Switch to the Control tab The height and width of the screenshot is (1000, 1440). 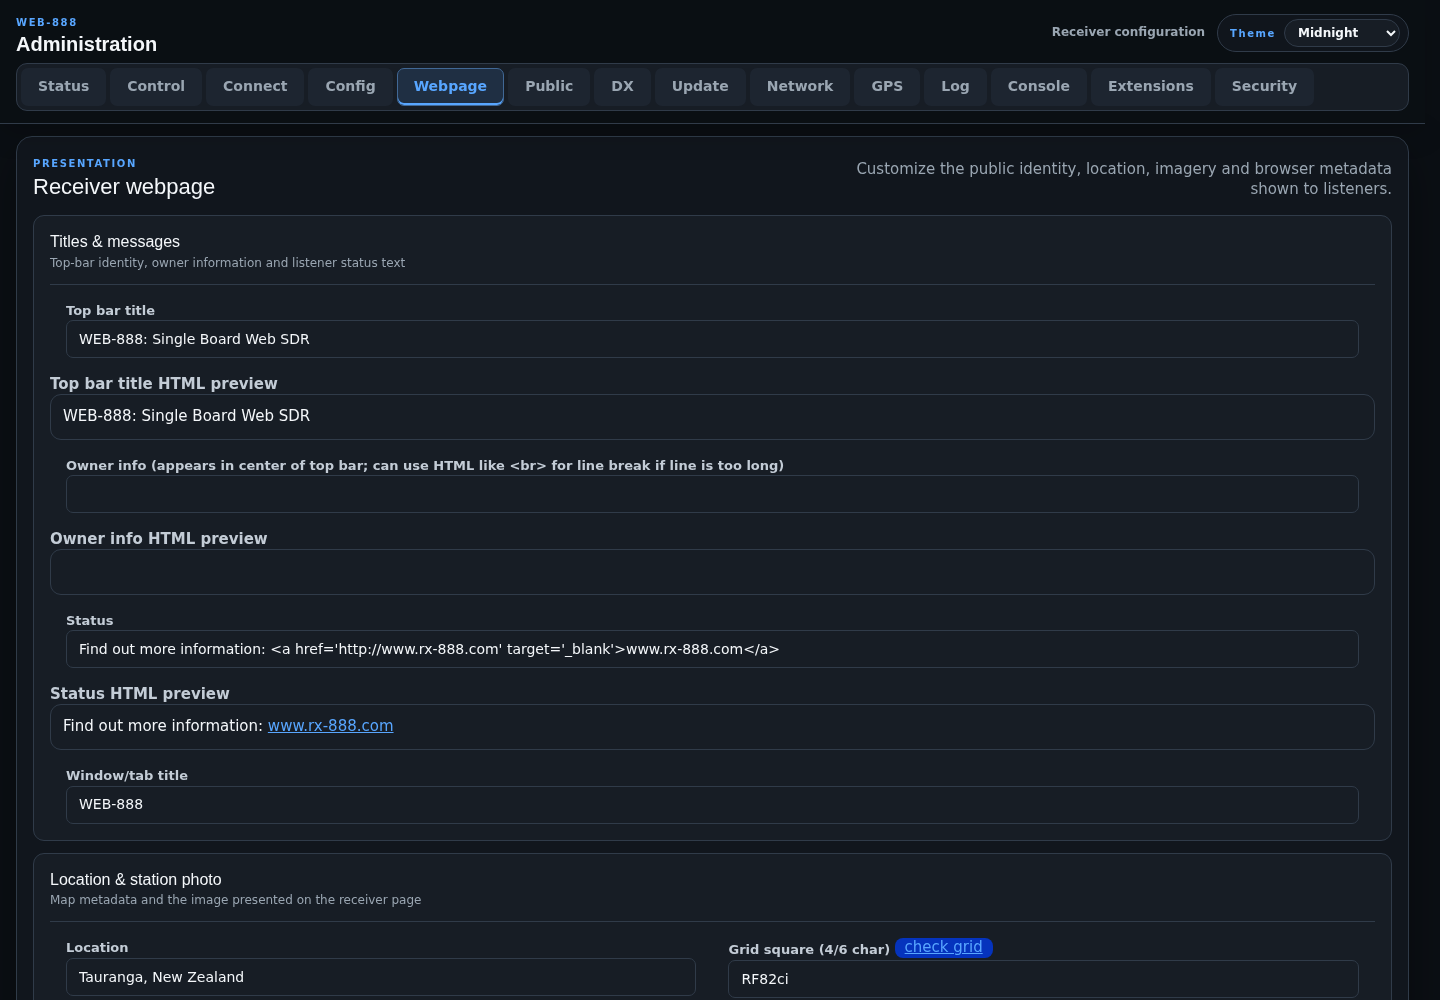pos(156,87)
